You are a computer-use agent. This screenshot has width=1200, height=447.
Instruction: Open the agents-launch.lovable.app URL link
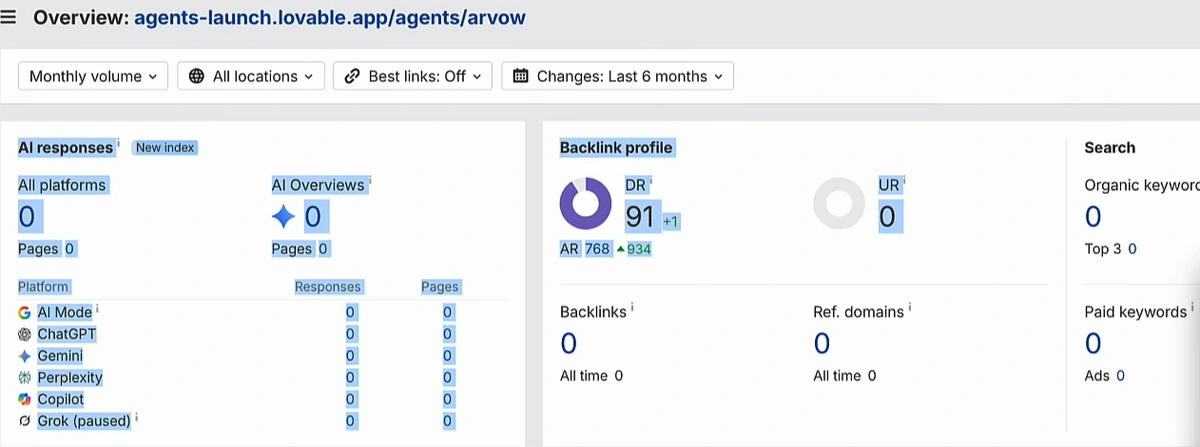click(x=329, y=18)
